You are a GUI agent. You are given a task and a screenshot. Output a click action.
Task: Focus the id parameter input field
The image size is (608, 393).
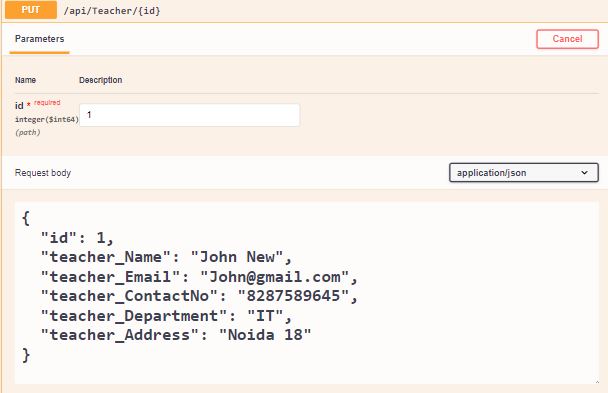pos(190,115)
